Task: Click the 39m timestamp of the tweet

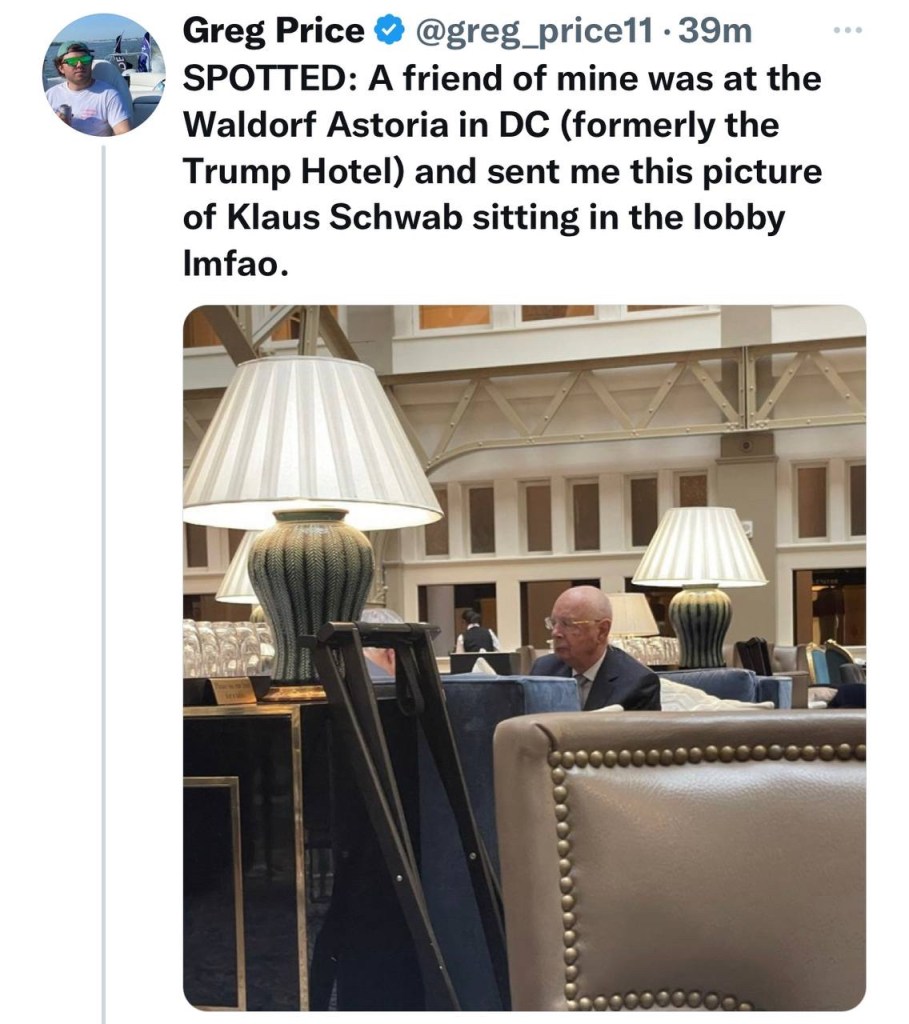Action: click(716, 31)
